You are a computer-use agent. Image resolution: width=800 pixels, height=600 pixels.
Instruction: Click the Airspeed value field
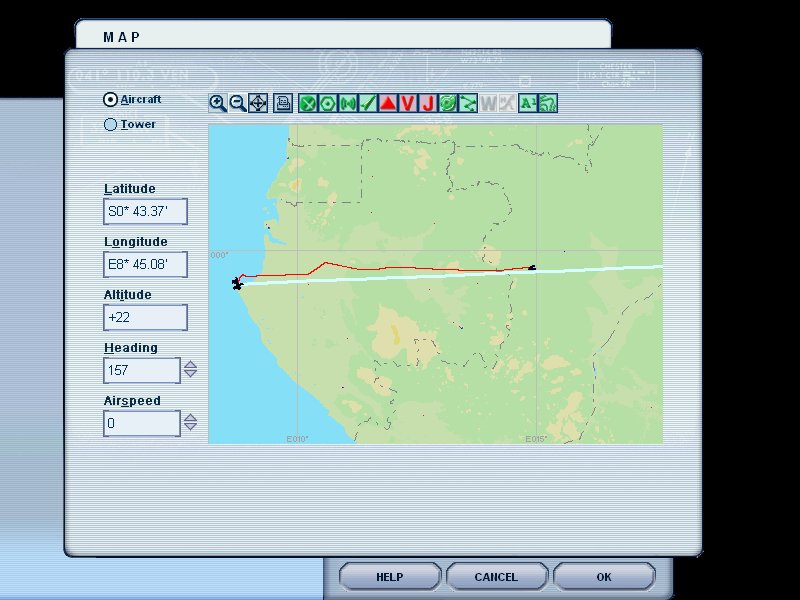pos(142,423)
